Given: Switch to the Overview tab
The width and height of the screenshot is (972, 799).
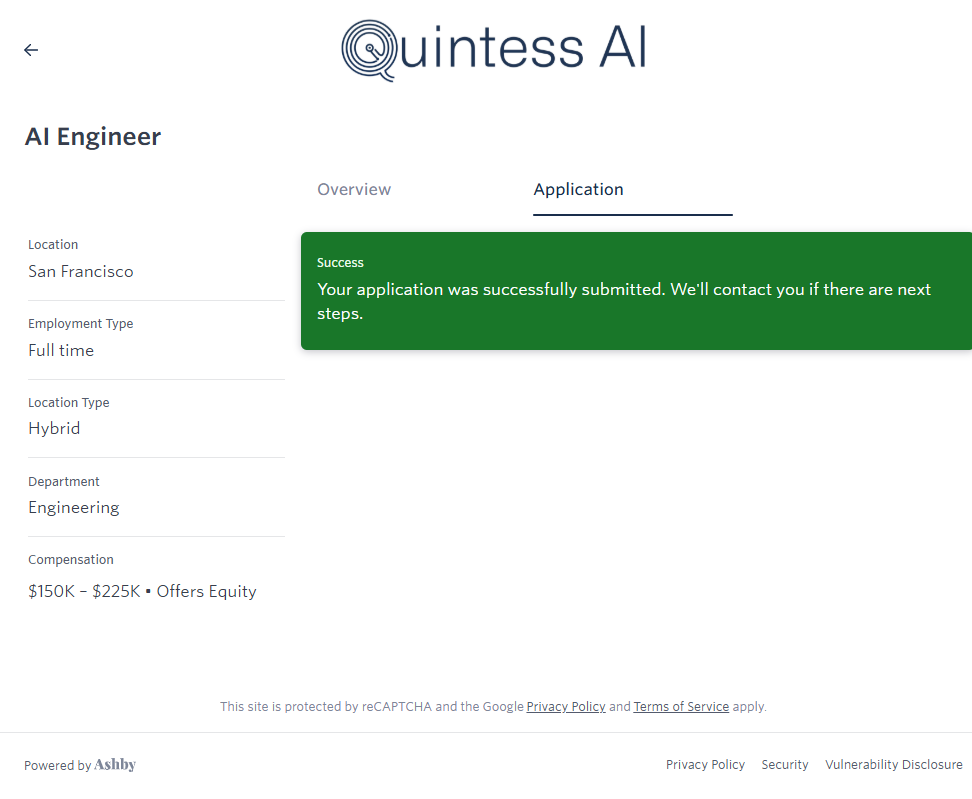Looking at the screenshot, I should [354, 190].
